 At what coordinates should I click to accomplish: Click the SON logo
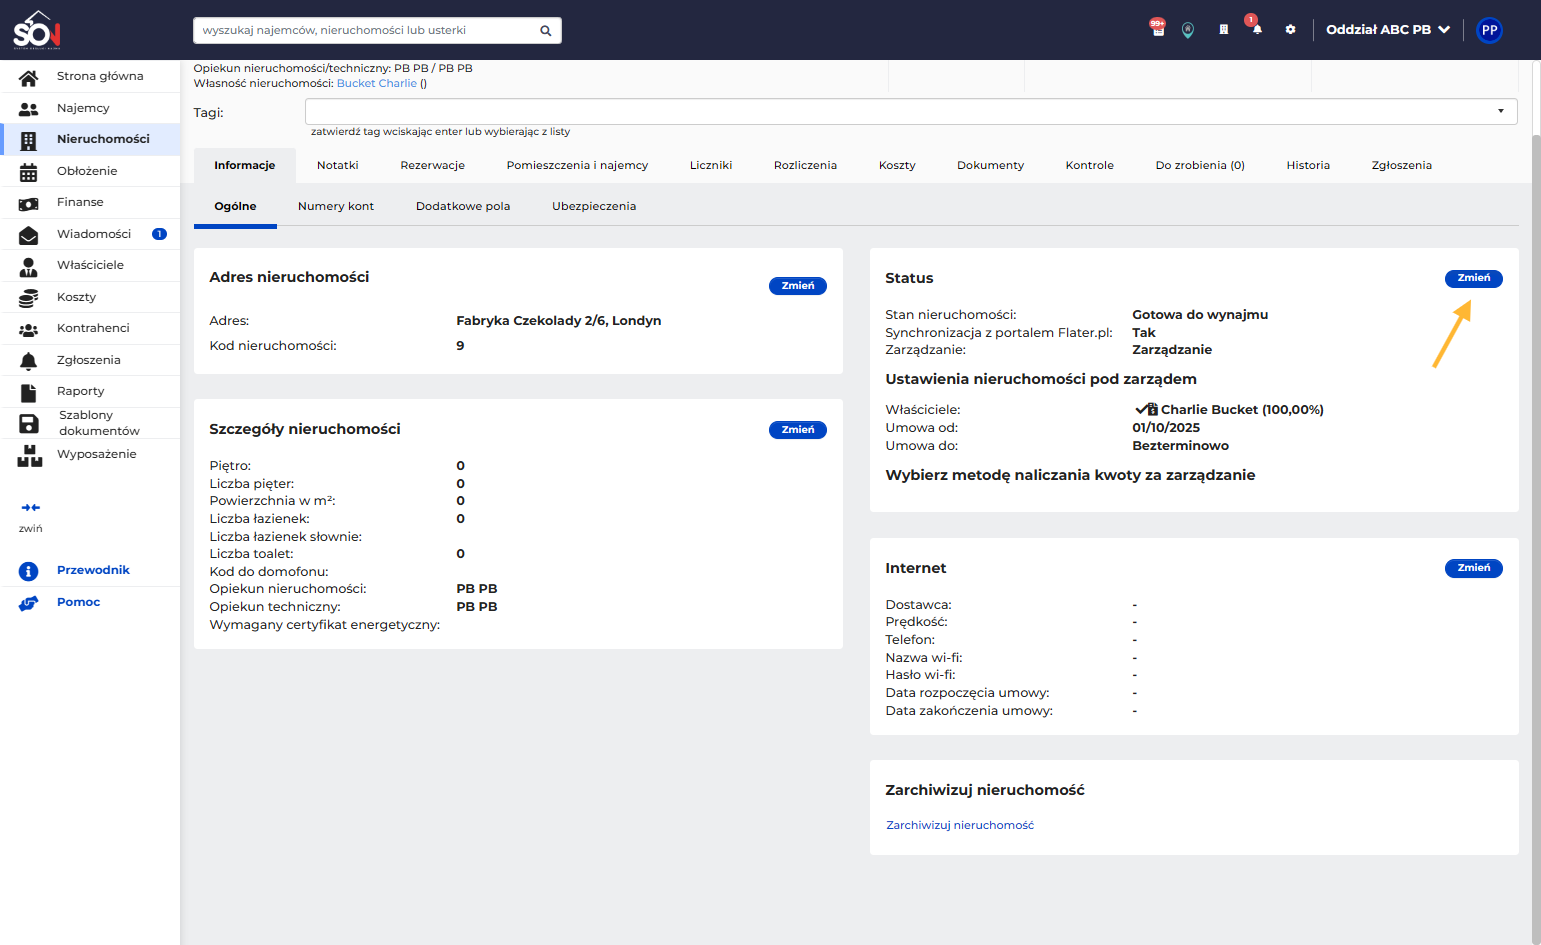pos(37,30)
